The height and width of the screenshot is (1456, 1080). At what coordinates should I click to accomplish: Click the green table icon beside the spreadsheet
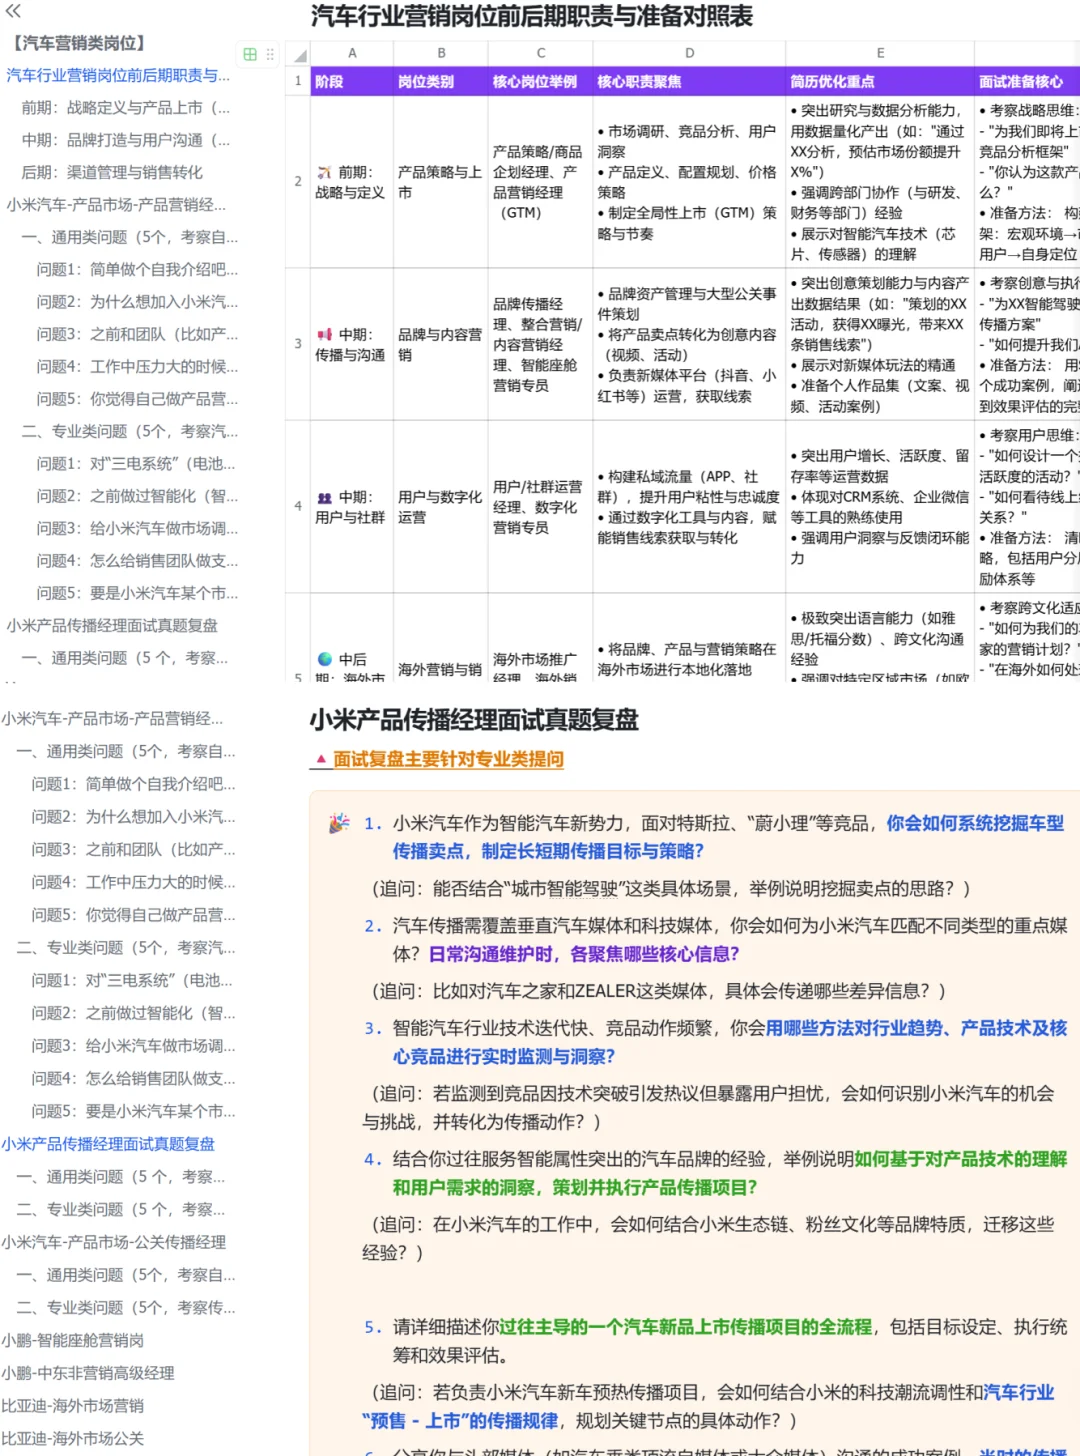point(250,54)
